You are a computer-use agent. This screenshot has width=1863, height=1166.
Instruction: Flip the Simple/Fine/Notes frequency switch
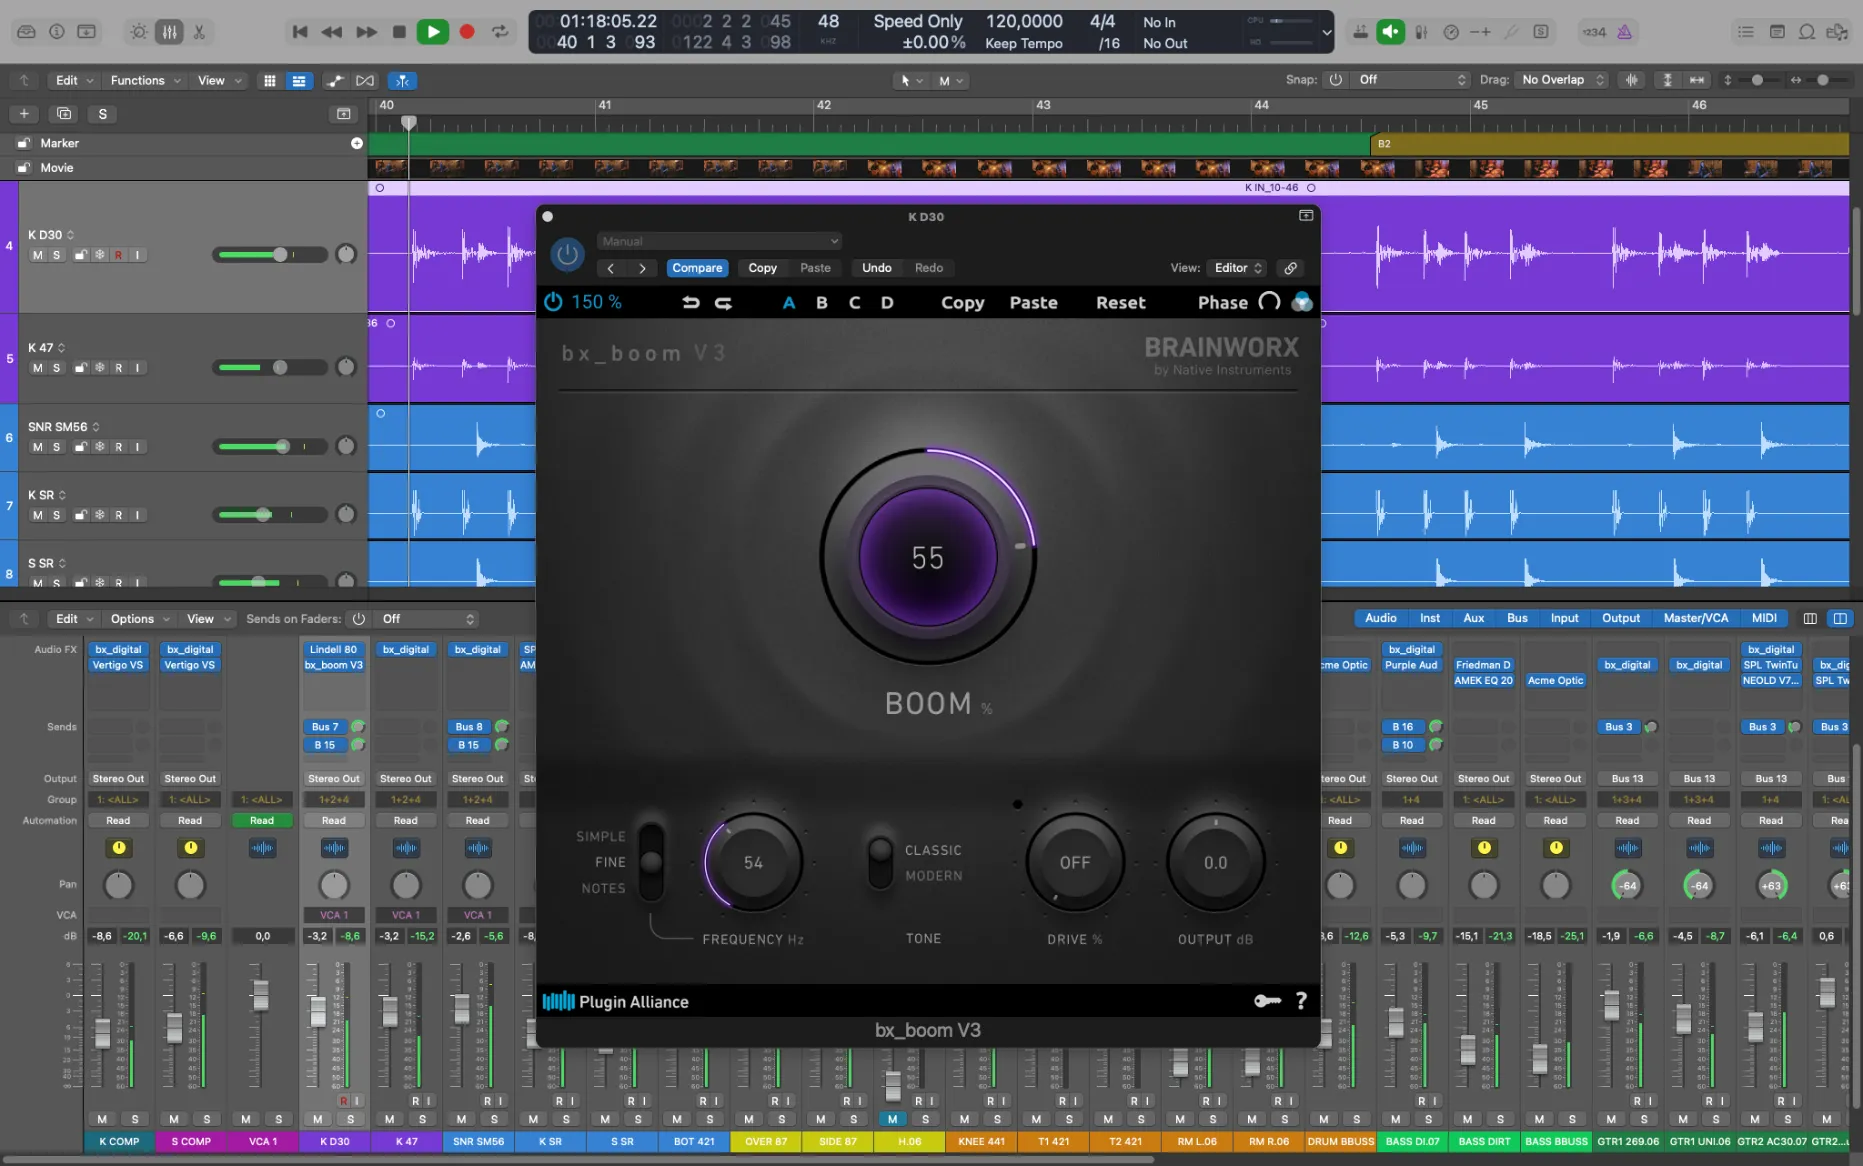[x=651, y=861]
